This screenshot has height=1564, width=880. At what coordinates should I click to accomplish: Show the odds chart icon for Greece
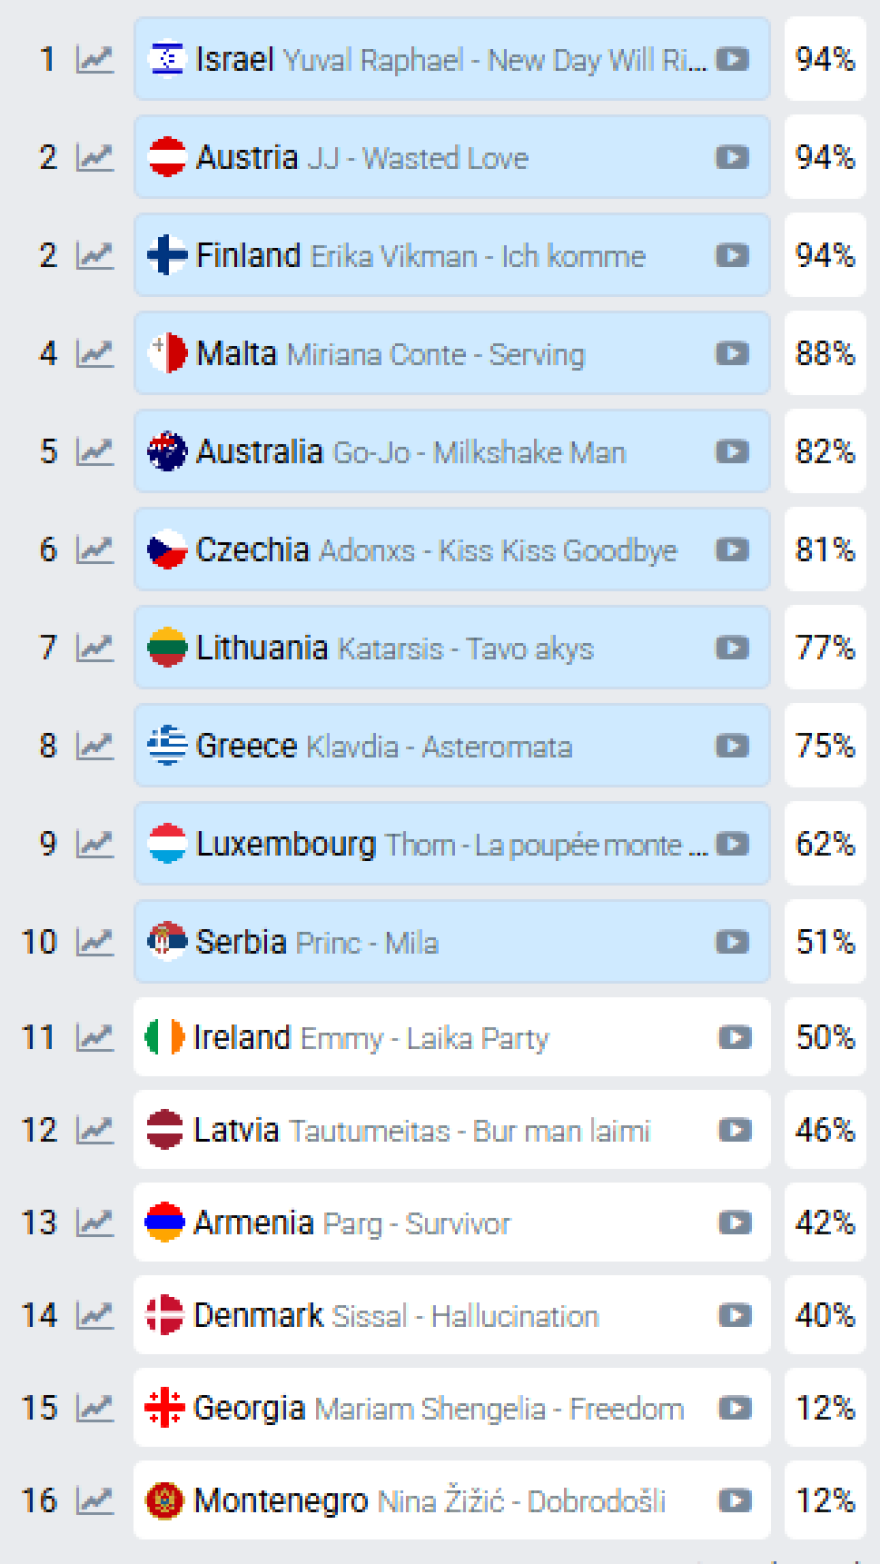[95, 746]
